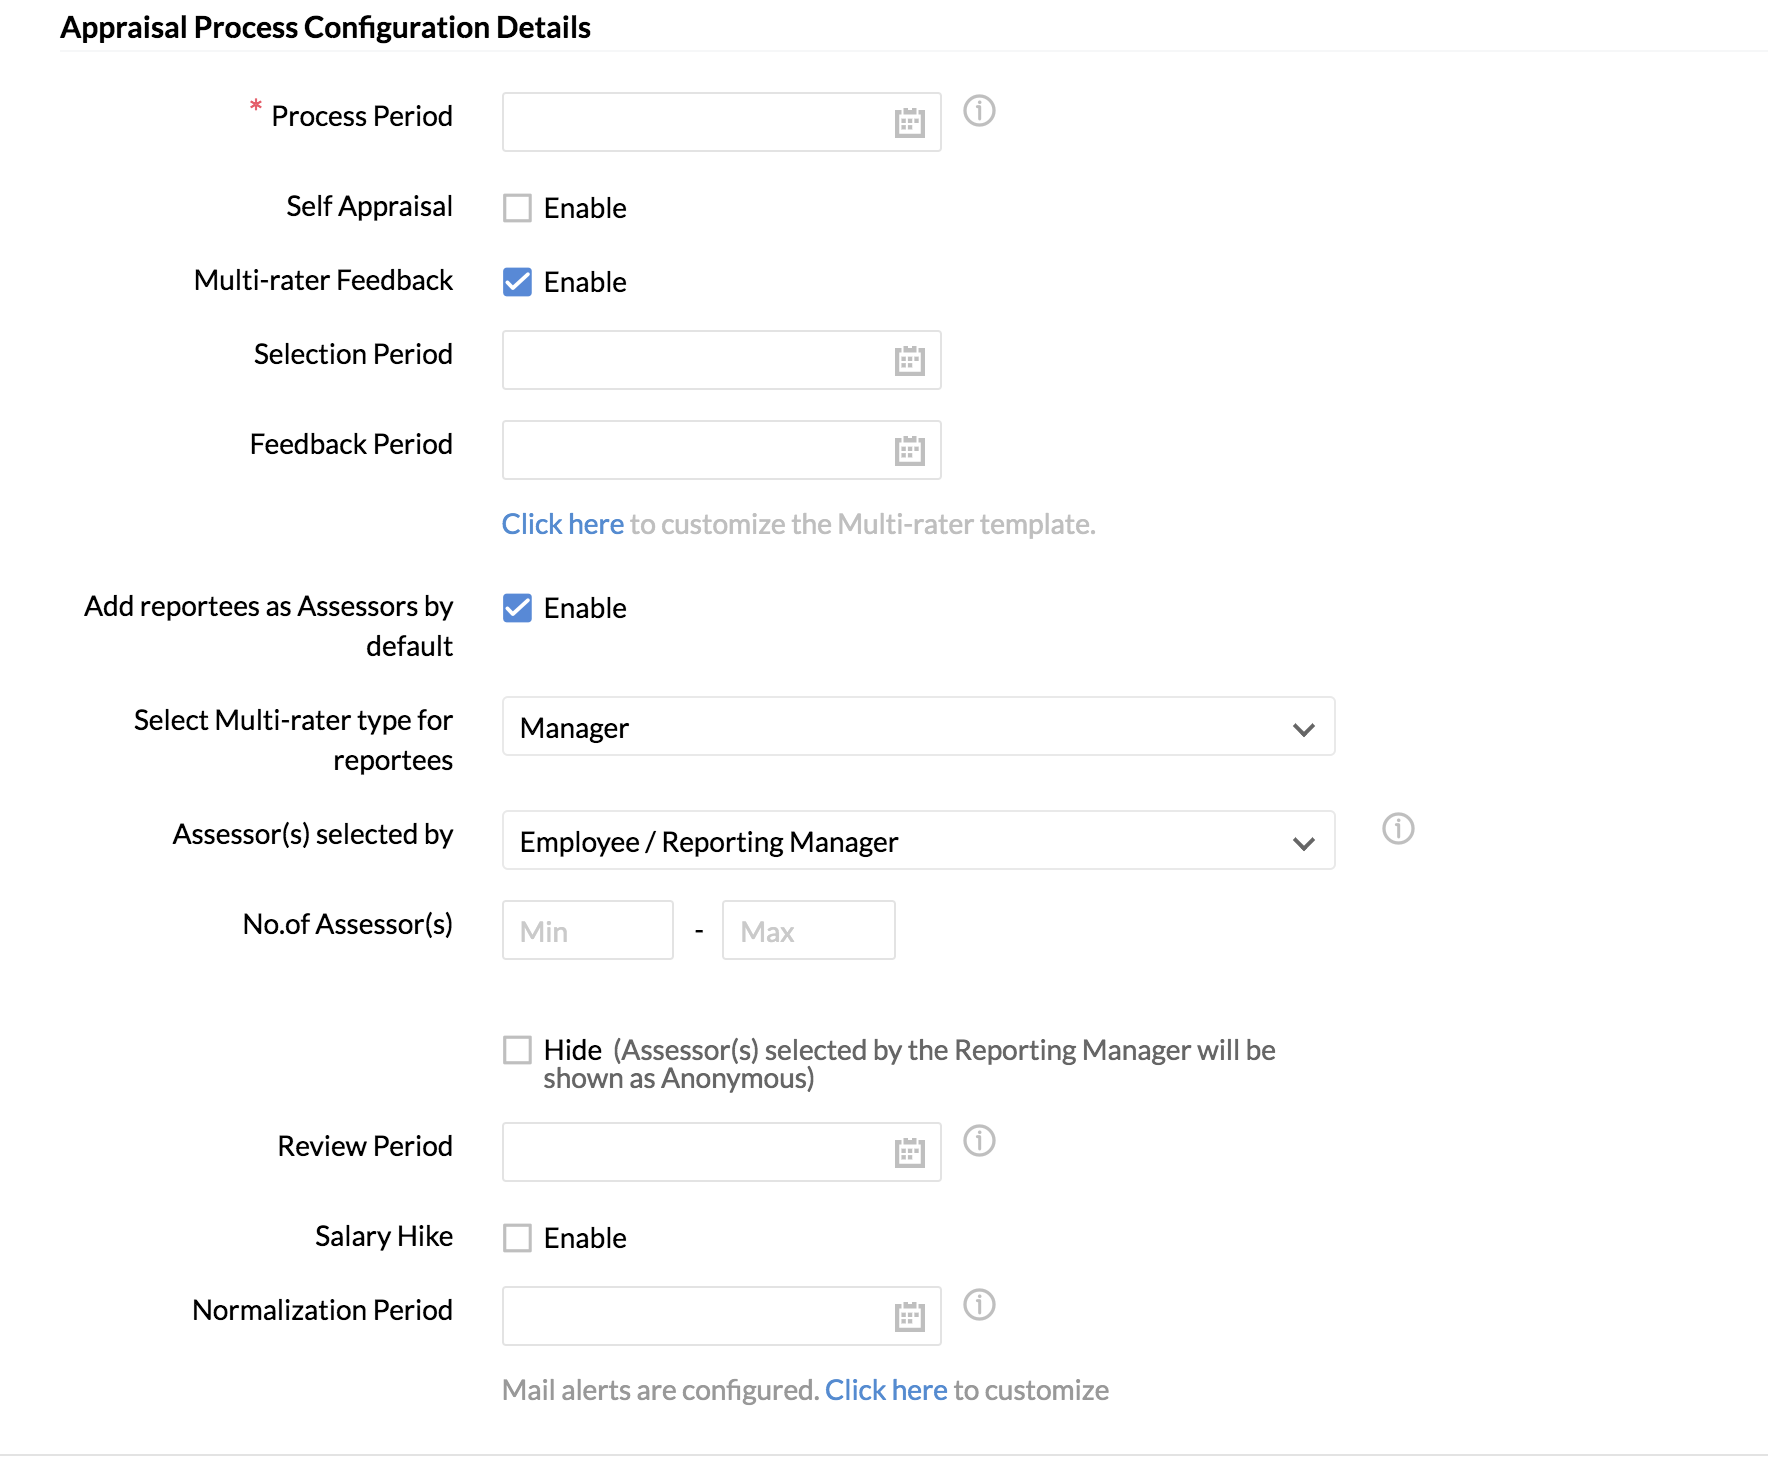The height and width of the screenshot is (1460, 1768).
Task: Click here to customize Multi-rater template
Action: pyautogui.click(x=563, y=524)
